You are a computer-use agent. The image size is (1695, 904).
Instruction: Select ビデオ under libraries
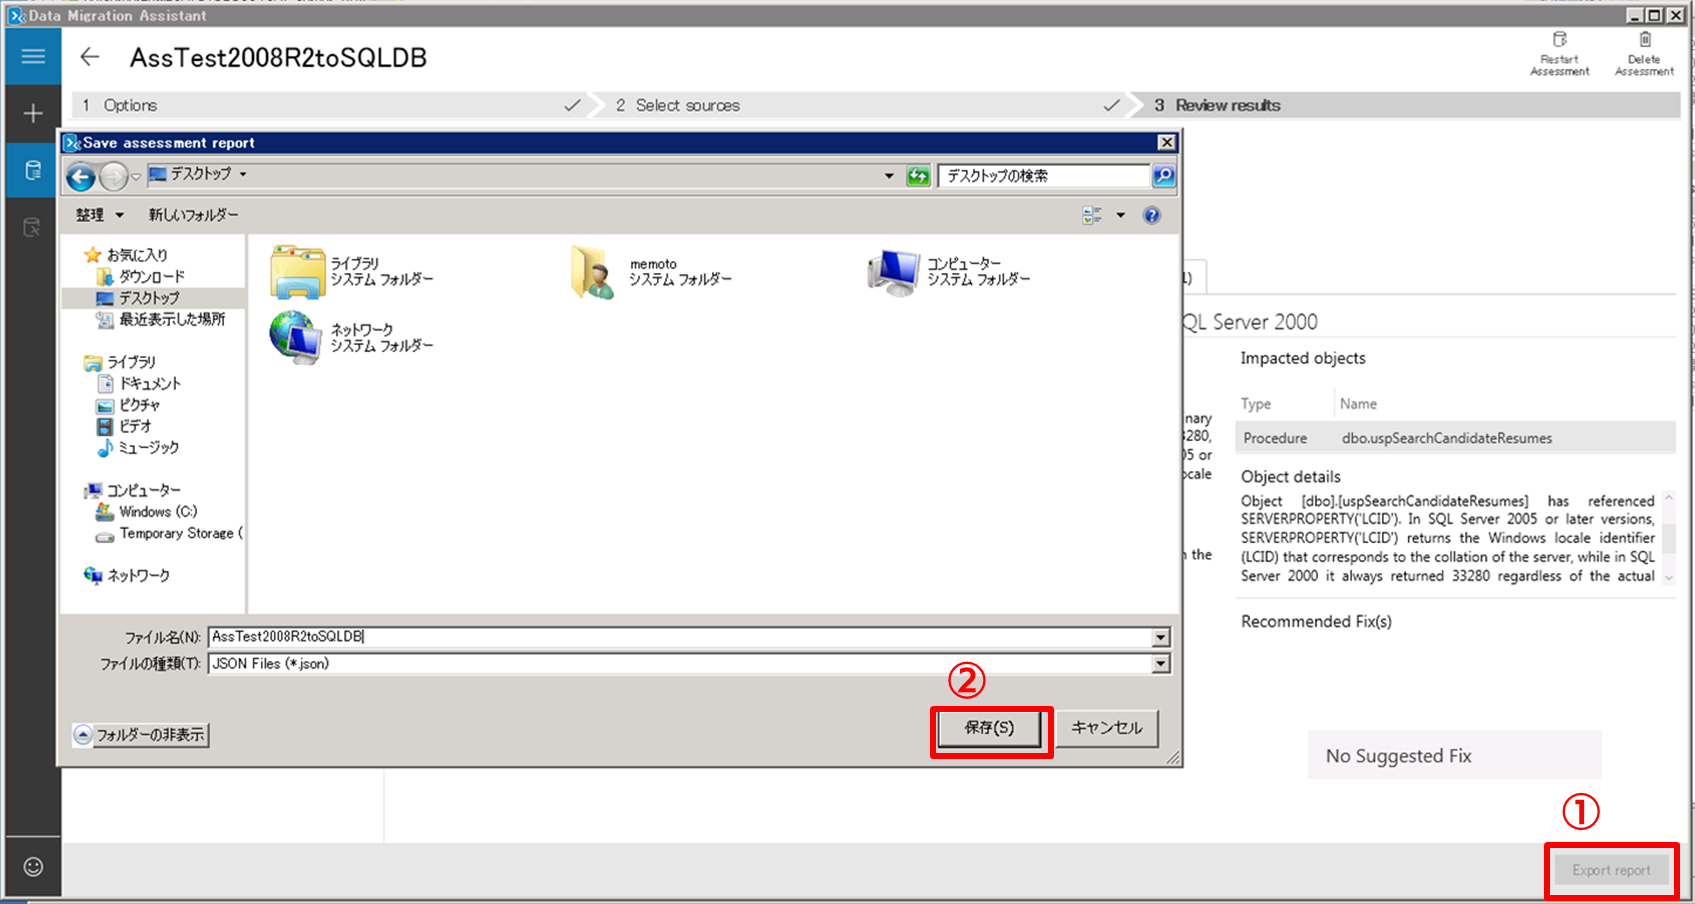coord(135,426)
